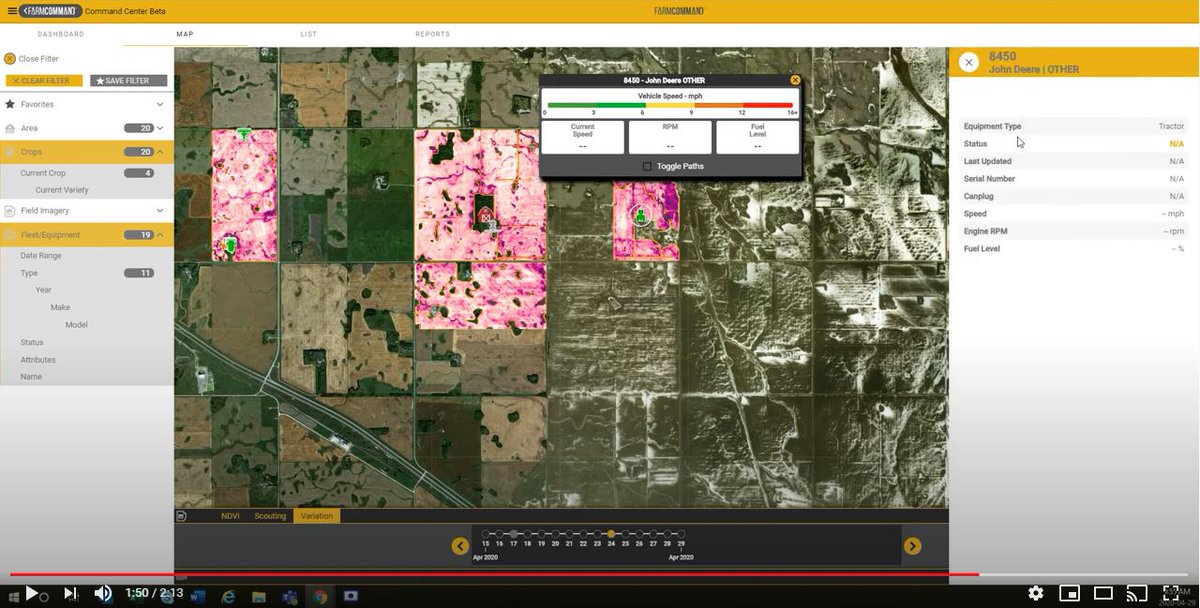The height and width of the screenshot is (608, 1200).
Task: Switch to the Reports tab
Action: coord(433,34)
